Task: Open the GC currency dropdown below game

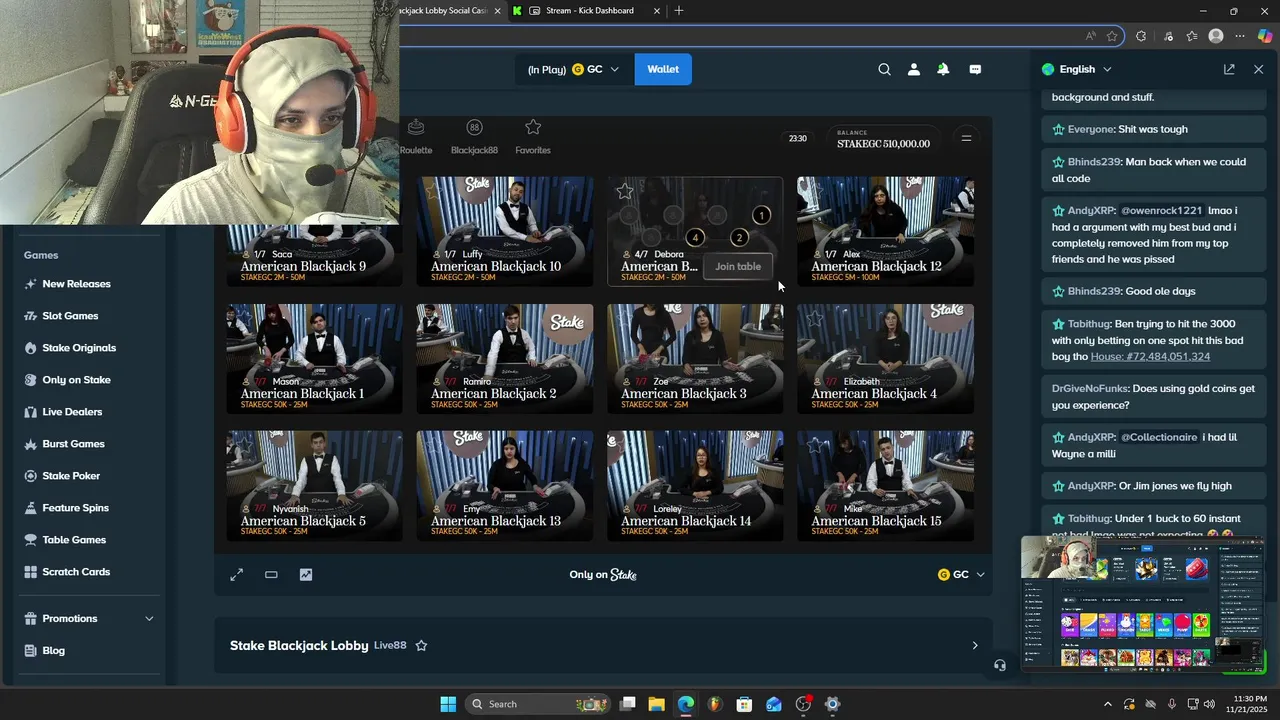Action: (961, 575)
